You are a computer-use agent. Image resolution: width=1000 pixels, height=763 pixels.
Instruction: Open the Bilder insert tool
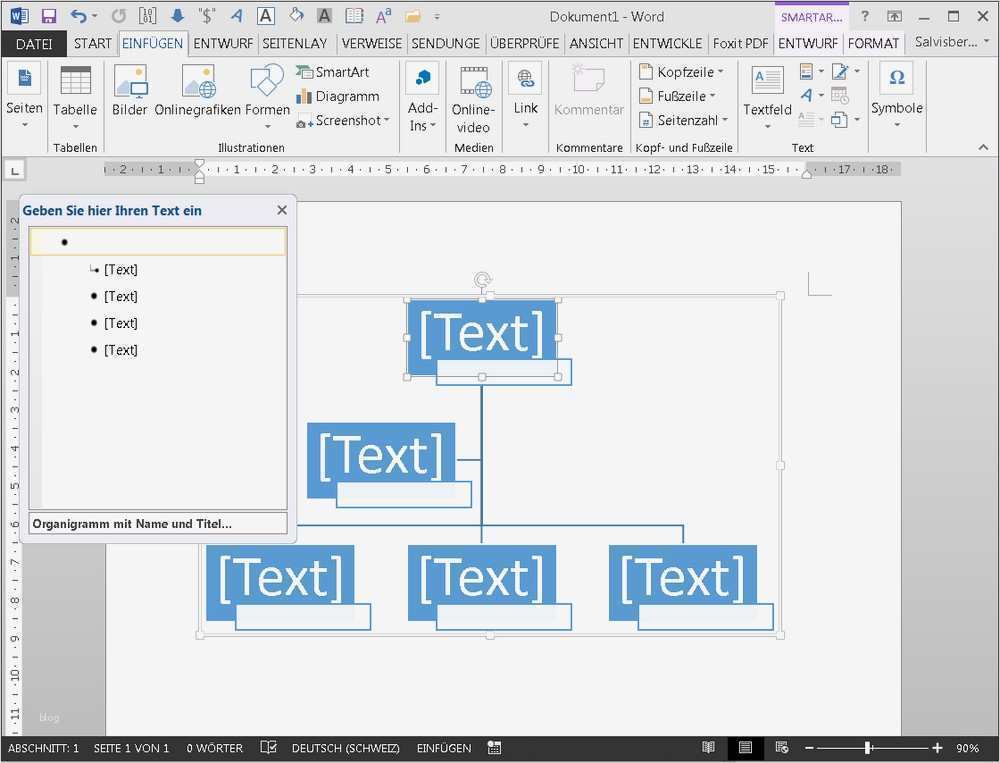coord(130,80)
